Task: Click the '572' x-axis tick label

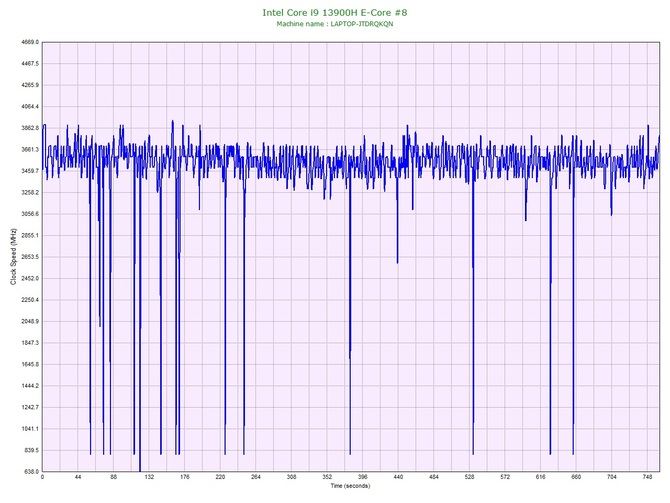Action: (505, 477)
